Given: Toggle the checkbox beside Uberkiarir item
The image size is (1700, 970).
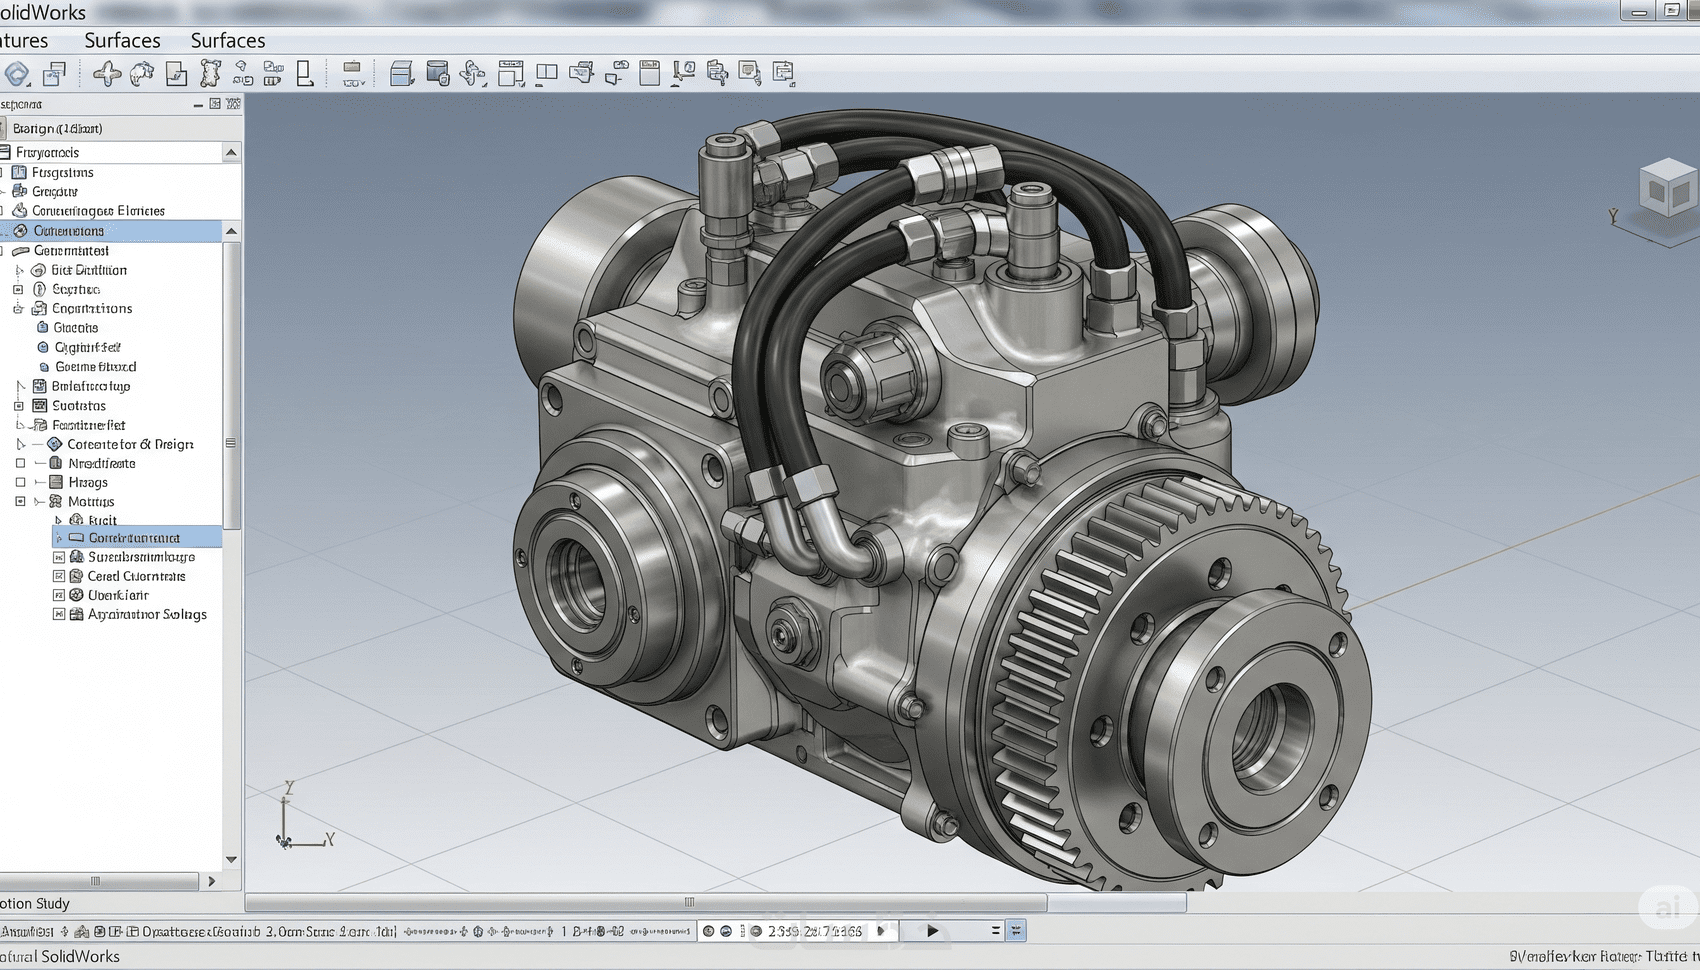Looking at the screenshot, I should pyautogui.click(x=59, y=595).
